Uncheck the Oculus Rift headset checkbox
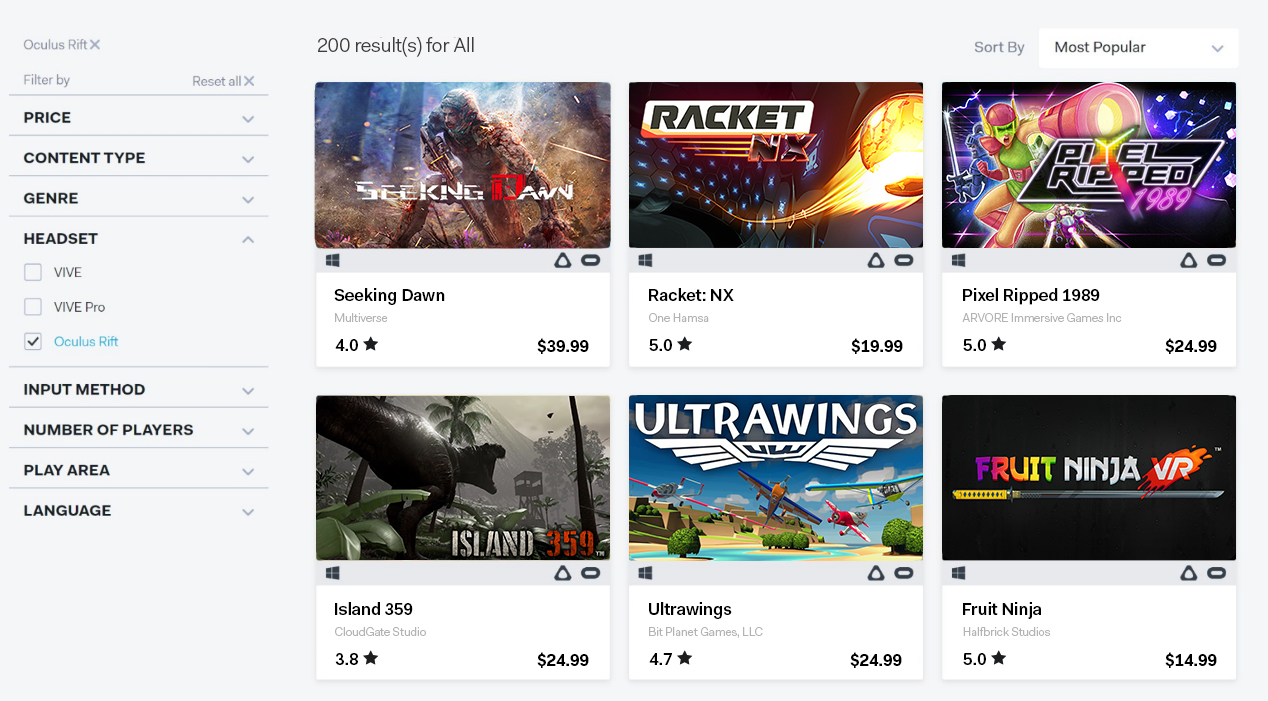This screenshot has height=701, width=1268. coord(33,341)
